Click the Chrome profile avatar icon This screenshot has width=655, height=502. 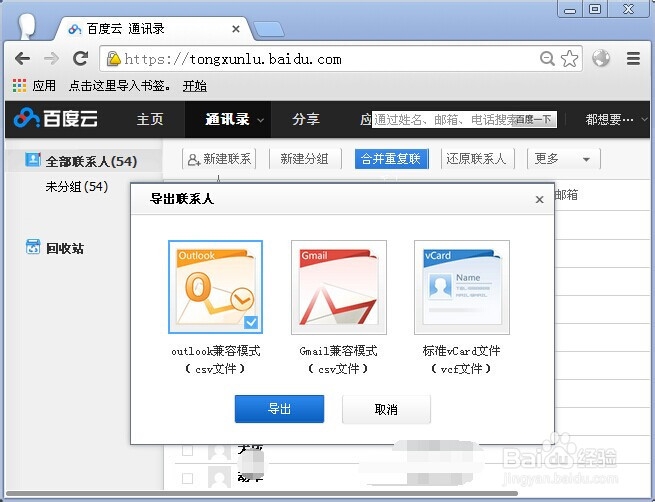(x=28, y=26)
